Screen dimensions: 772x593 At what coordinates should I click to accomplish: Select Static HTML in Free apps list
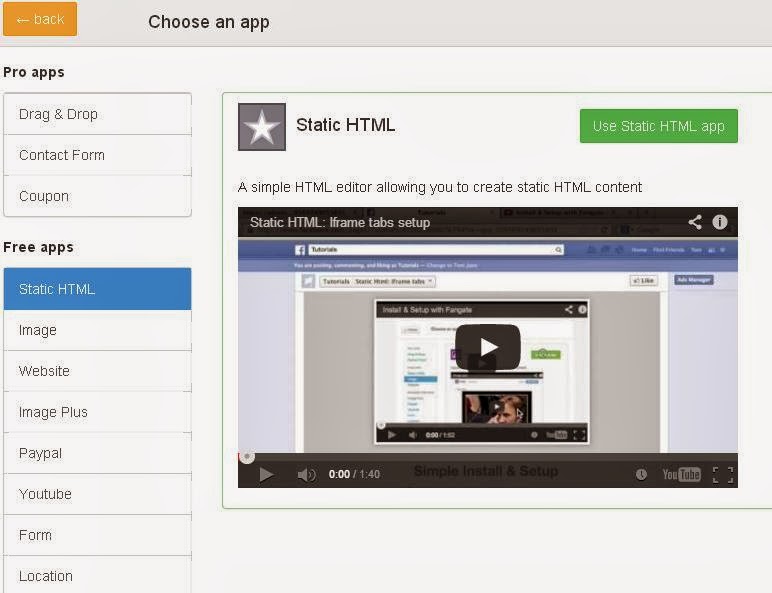click(97, 289)
